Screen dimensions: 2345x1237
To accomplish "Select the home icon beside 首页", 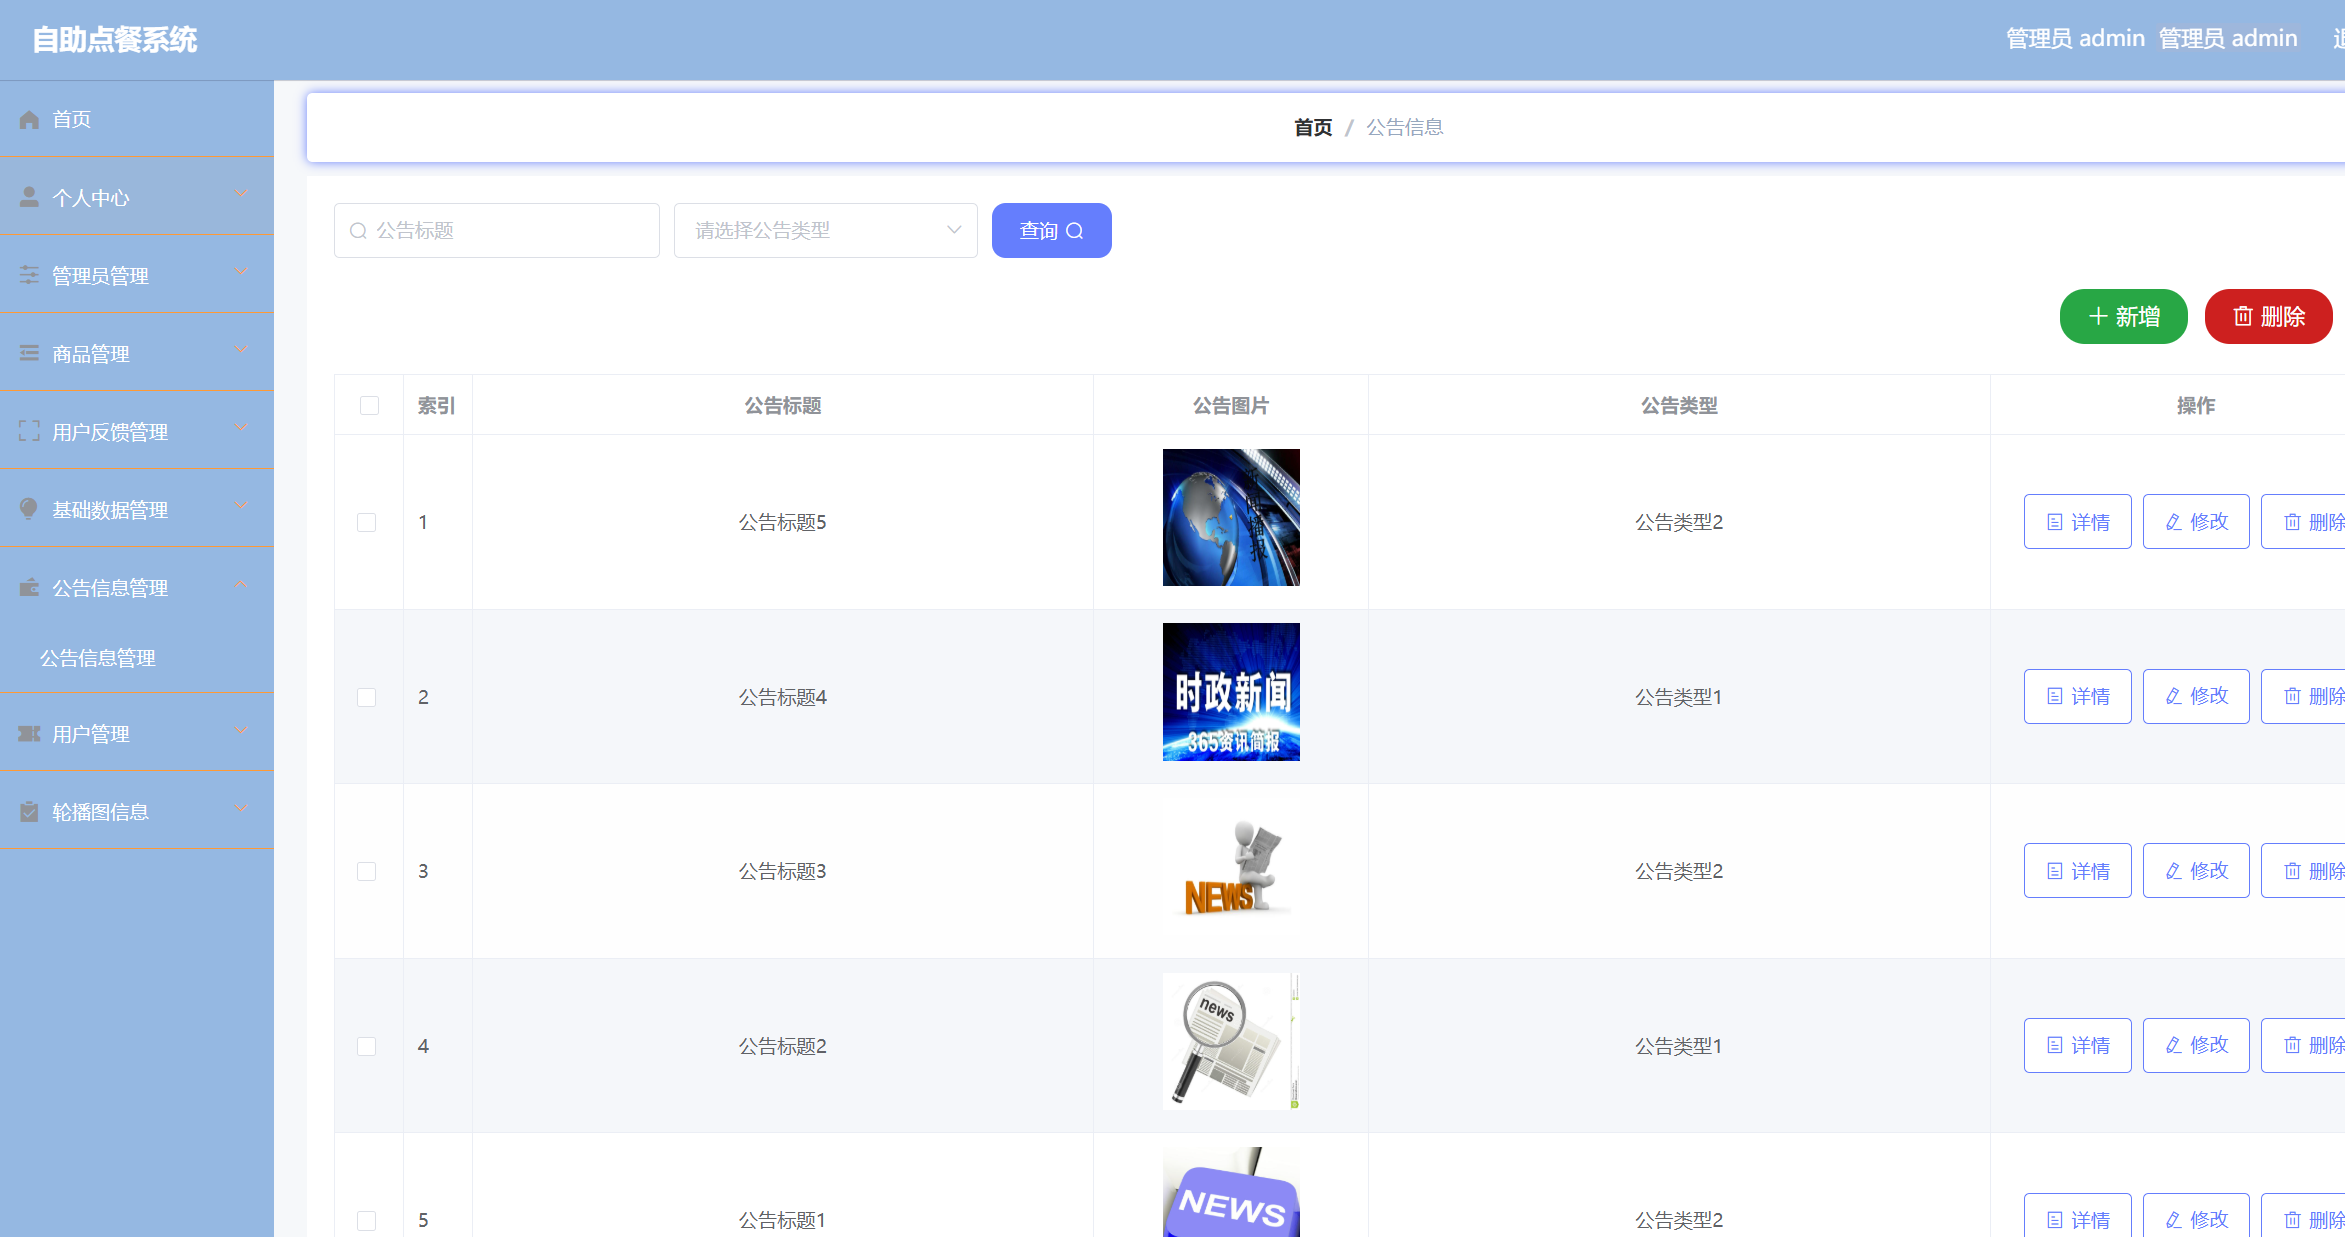I will point(29,119).
